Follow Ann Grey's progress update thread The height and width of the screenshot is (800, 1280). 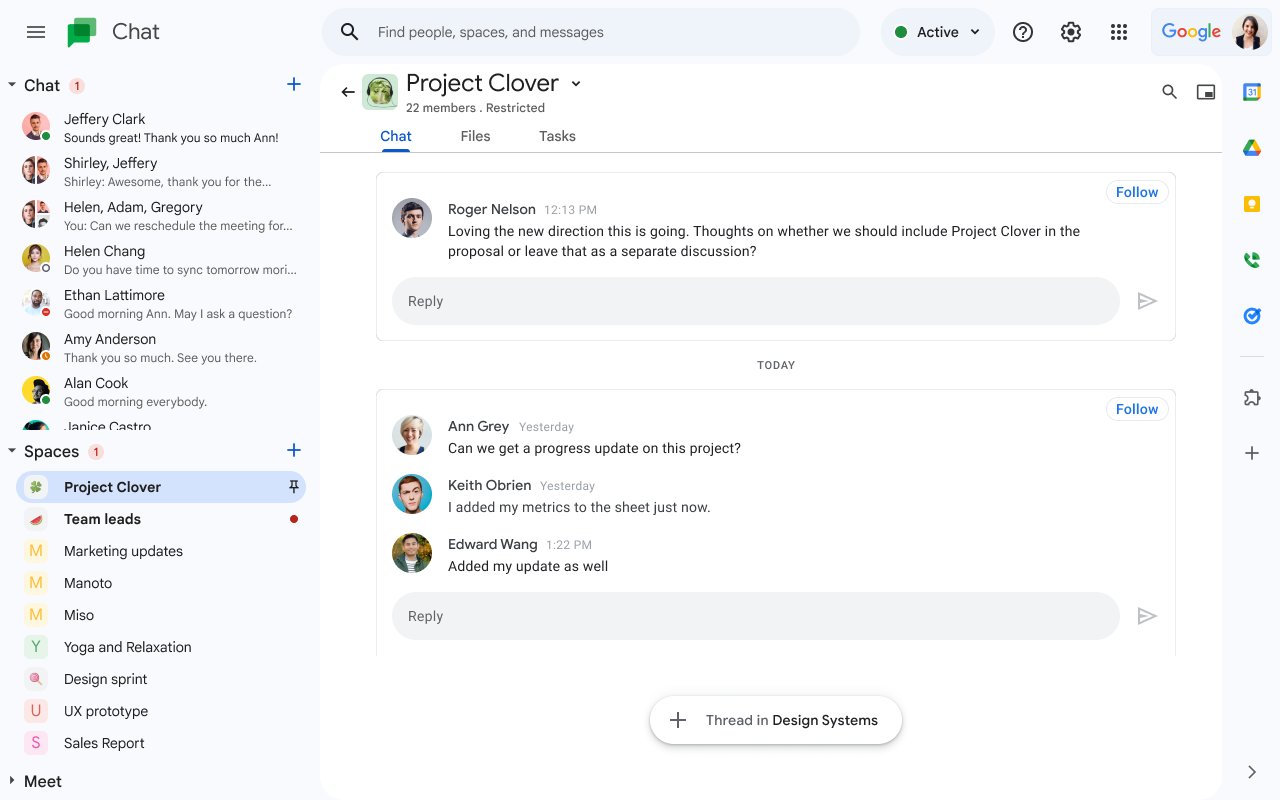click(x=1136, y=409)
